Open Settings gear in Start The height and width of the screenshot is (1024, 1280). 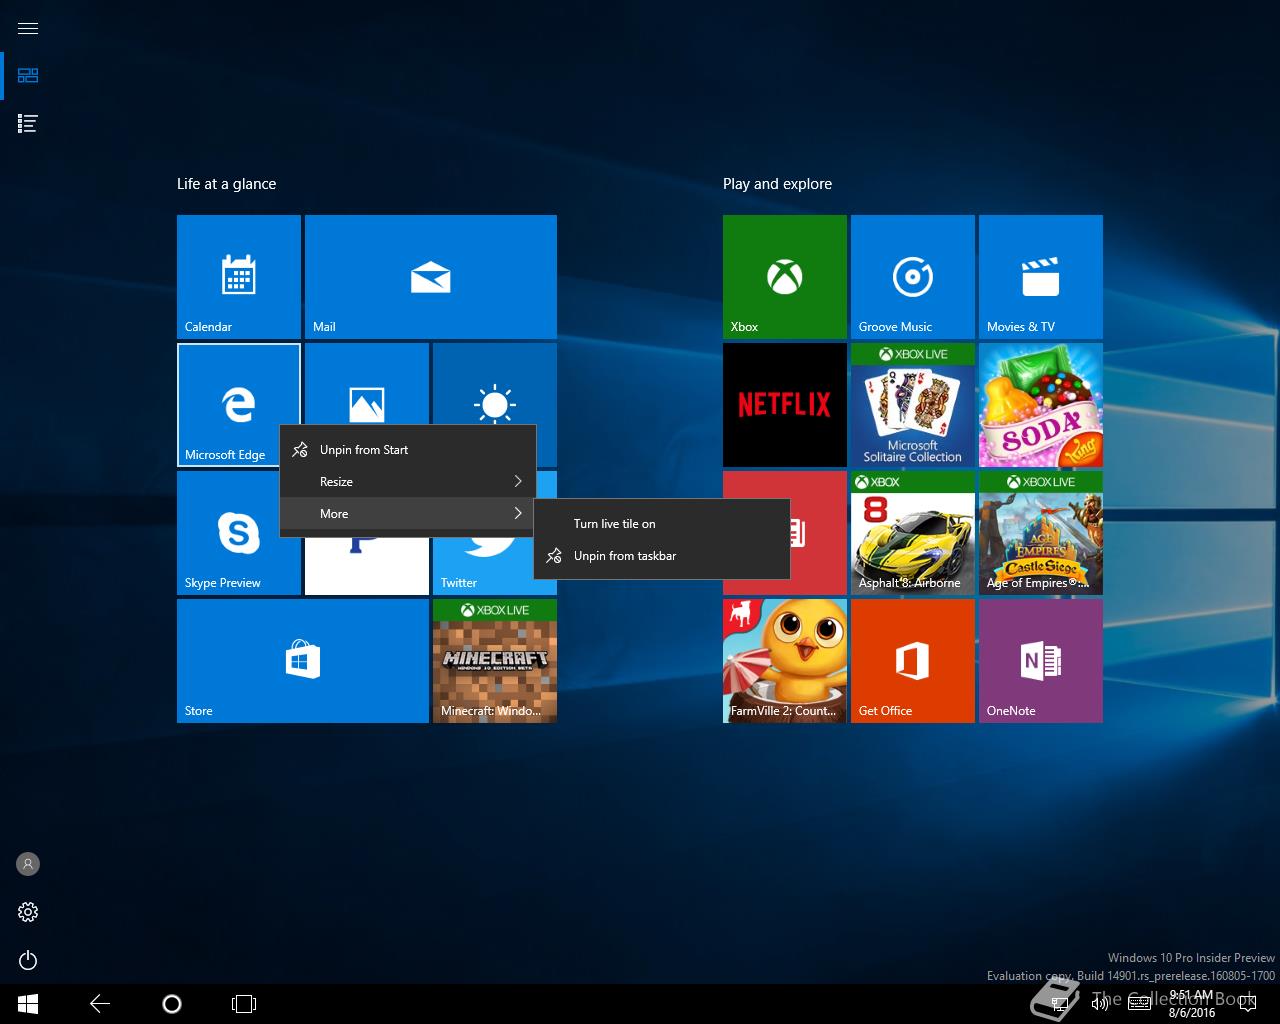(28, 912)
